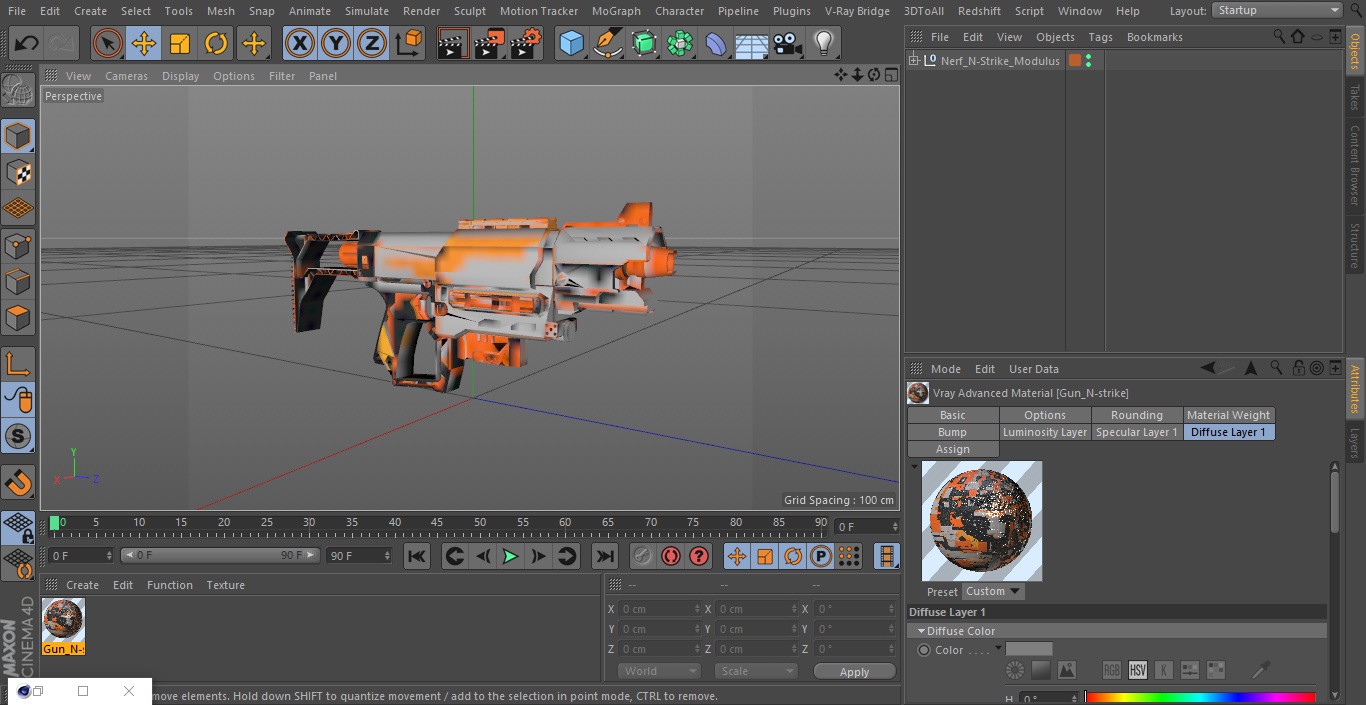Viewport: 1366px width, 705px height.
Task: Collapse the Diffuse Color section
Action: [x=921, y=631]
